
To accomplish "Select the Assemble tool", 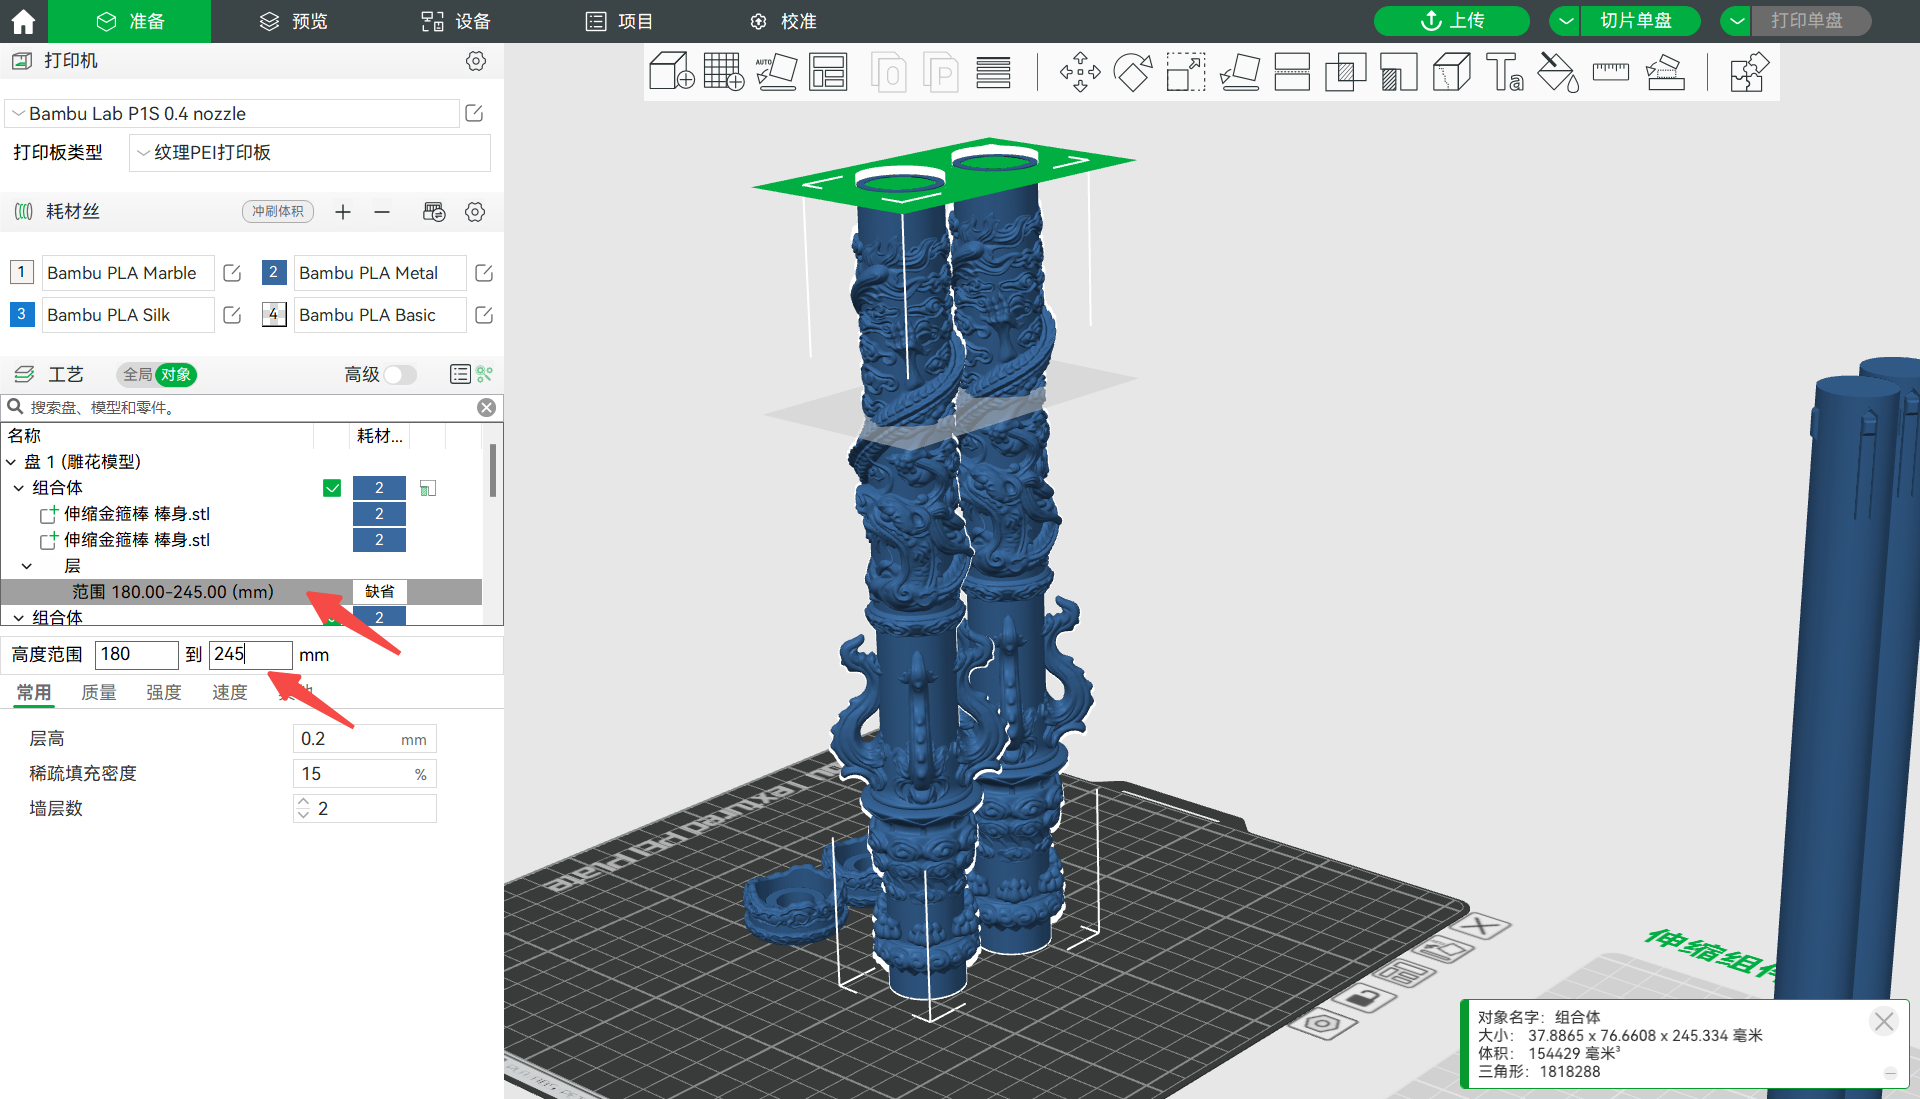I will click(x=1665, y=72).
